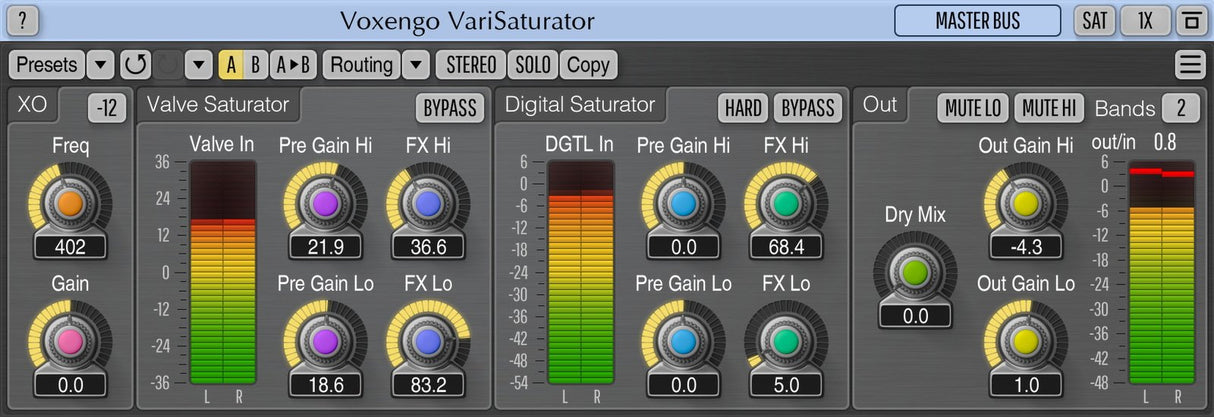The image size is (1214, 417).
Task: Click the question mark help button
Action: click(23, 20)
